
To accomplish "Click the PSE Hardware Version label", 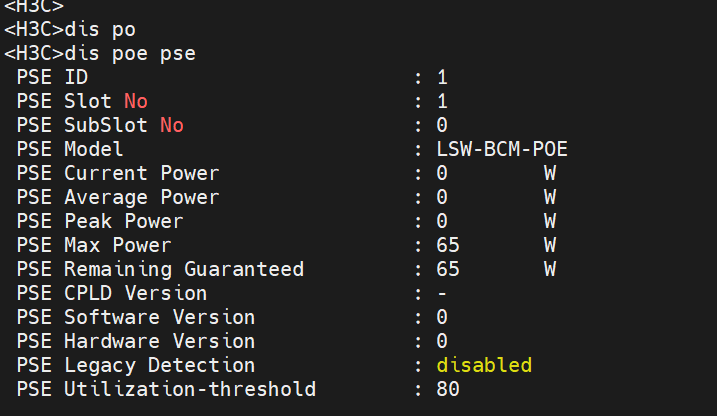I will [136, 341].
